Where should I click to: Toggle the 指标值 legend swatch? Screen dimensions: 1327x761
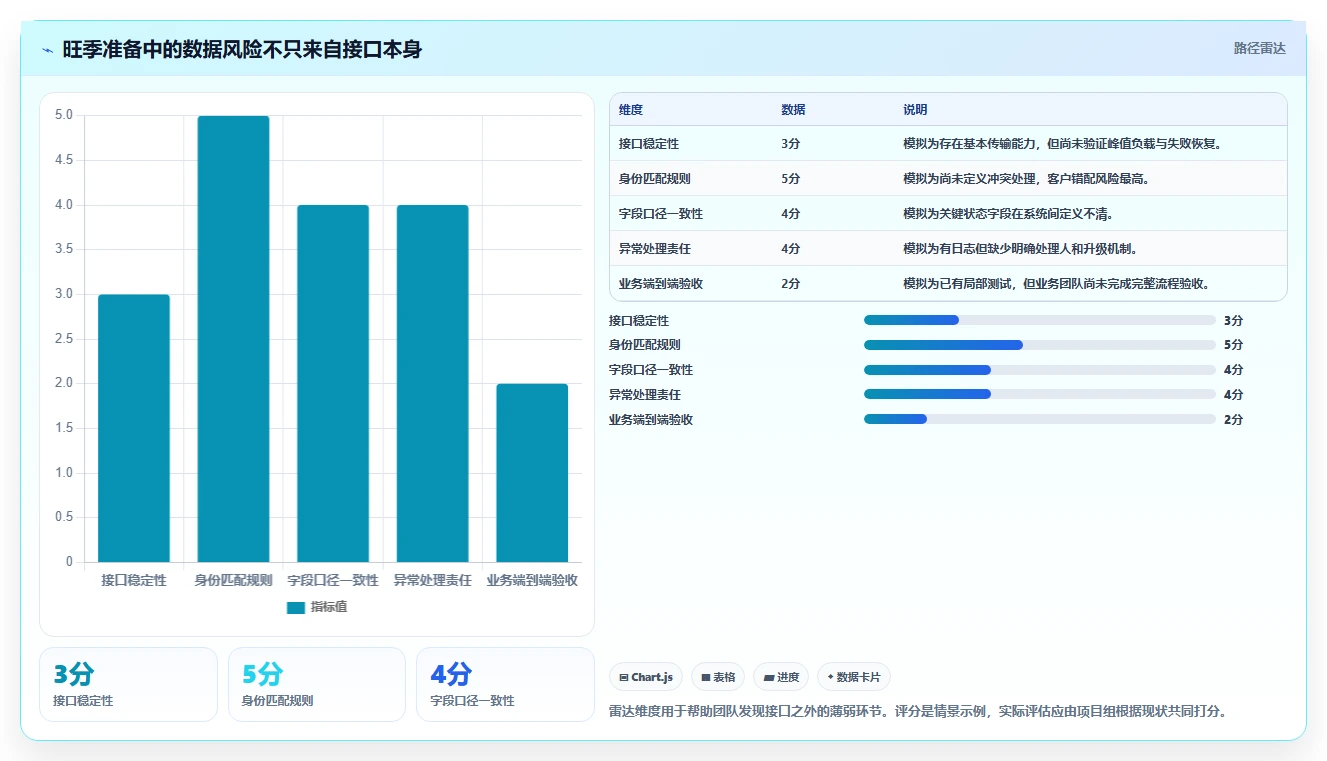point(295,607)
